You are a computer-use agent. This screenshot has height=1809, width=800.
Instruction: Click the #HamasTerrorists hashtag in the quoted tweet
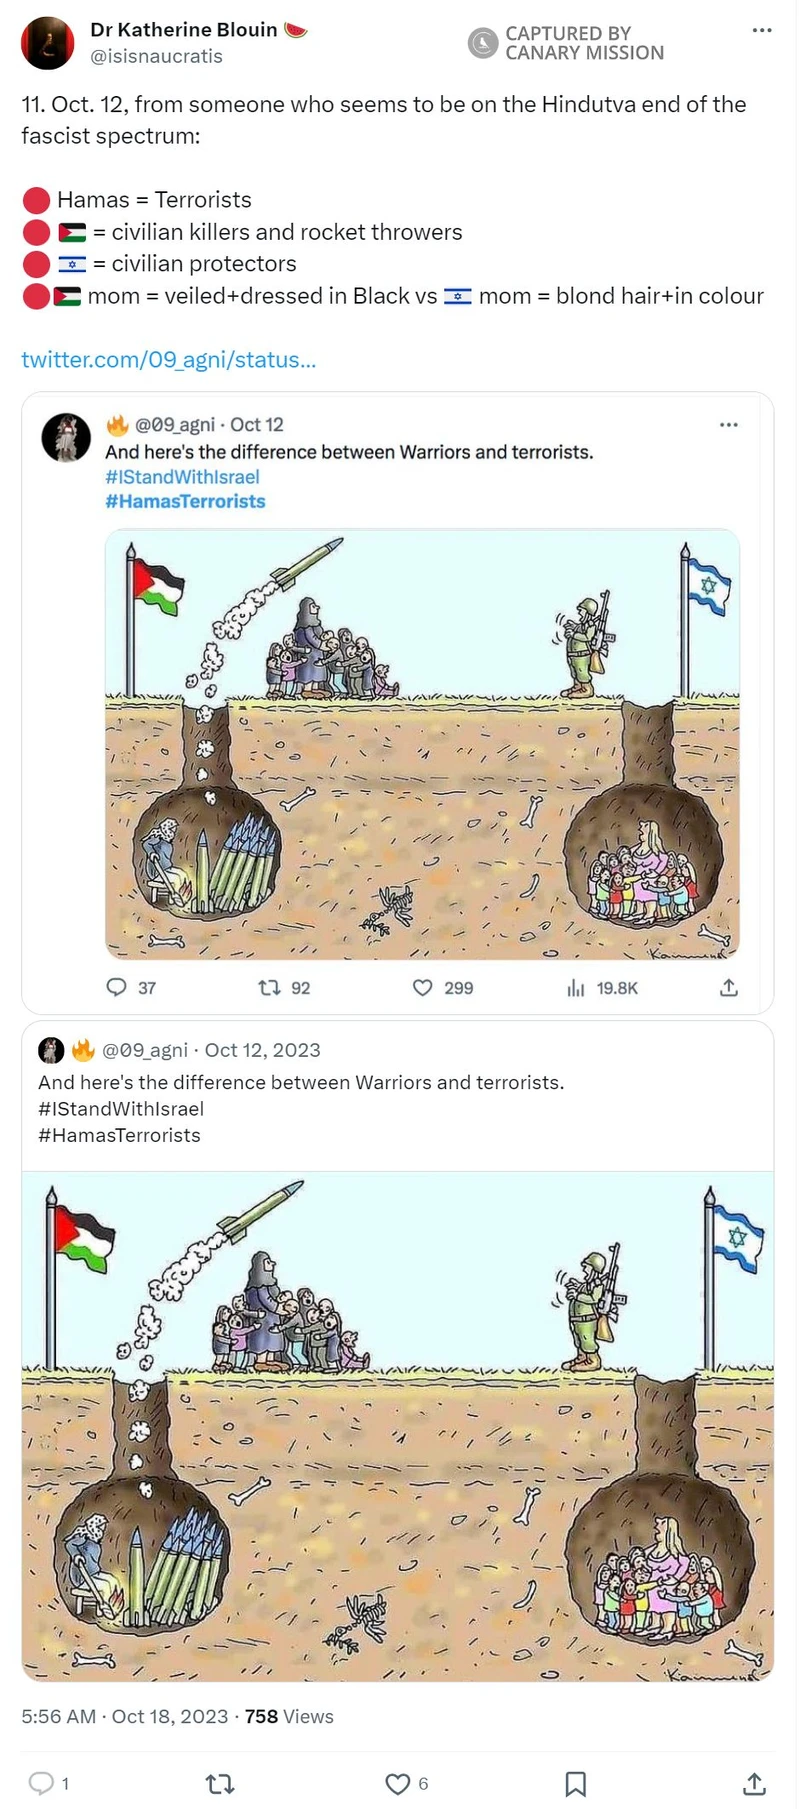[x=185, y=501]
